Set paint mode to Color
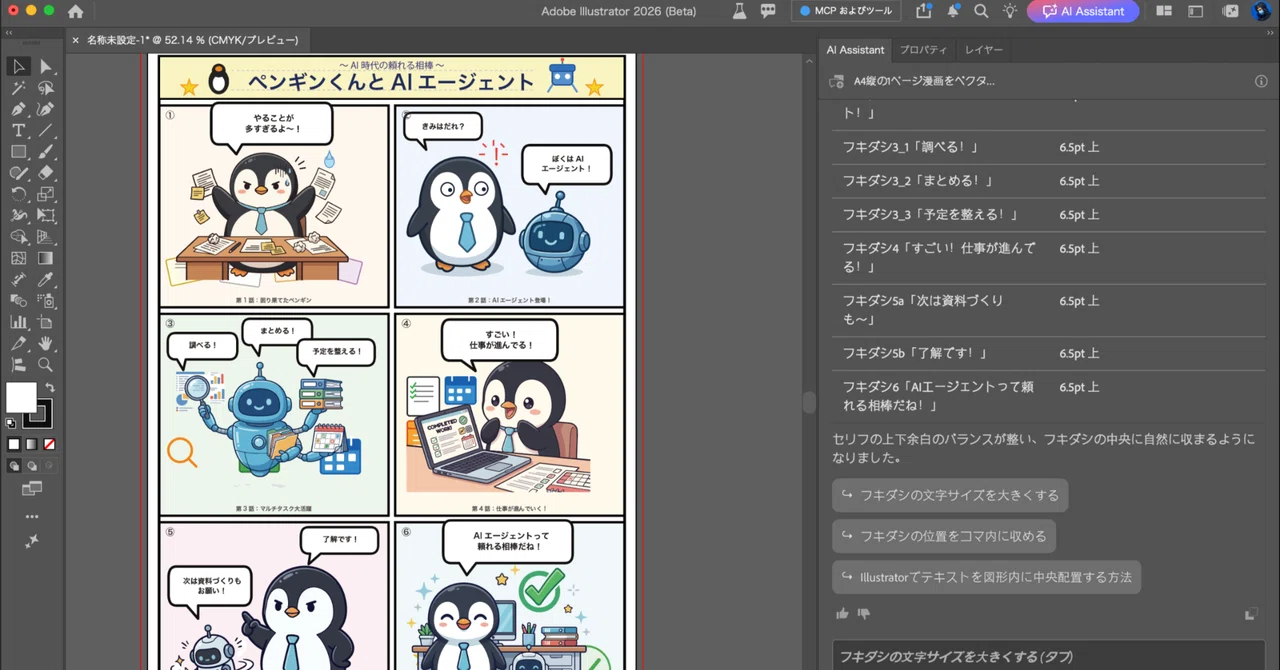 coord(14,444)
